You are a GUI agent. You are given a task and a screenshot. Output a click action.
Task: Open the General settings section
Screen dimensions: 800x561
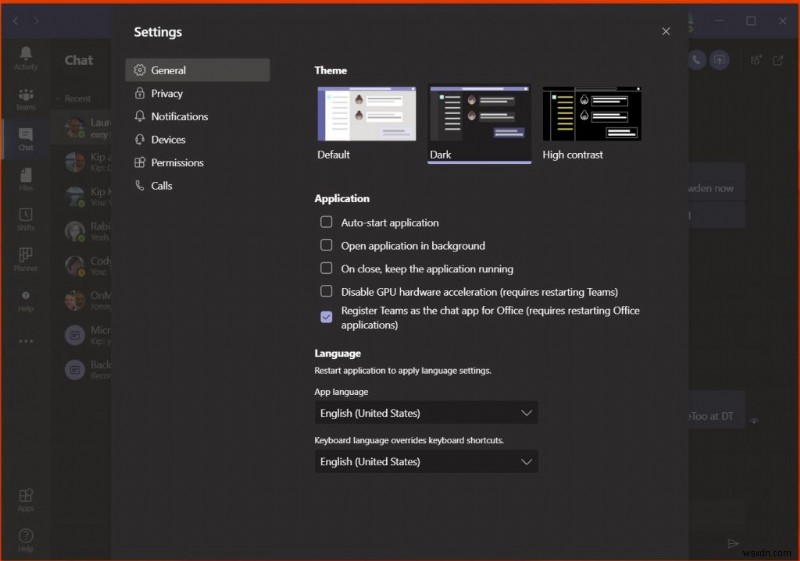197,70
